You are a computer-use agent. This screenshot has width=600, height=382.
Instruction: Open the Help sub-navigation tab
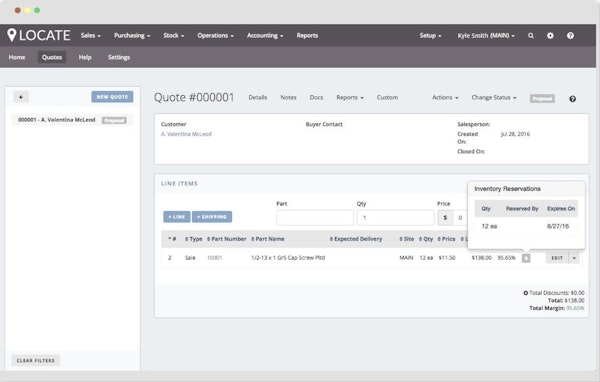[85, 57]
